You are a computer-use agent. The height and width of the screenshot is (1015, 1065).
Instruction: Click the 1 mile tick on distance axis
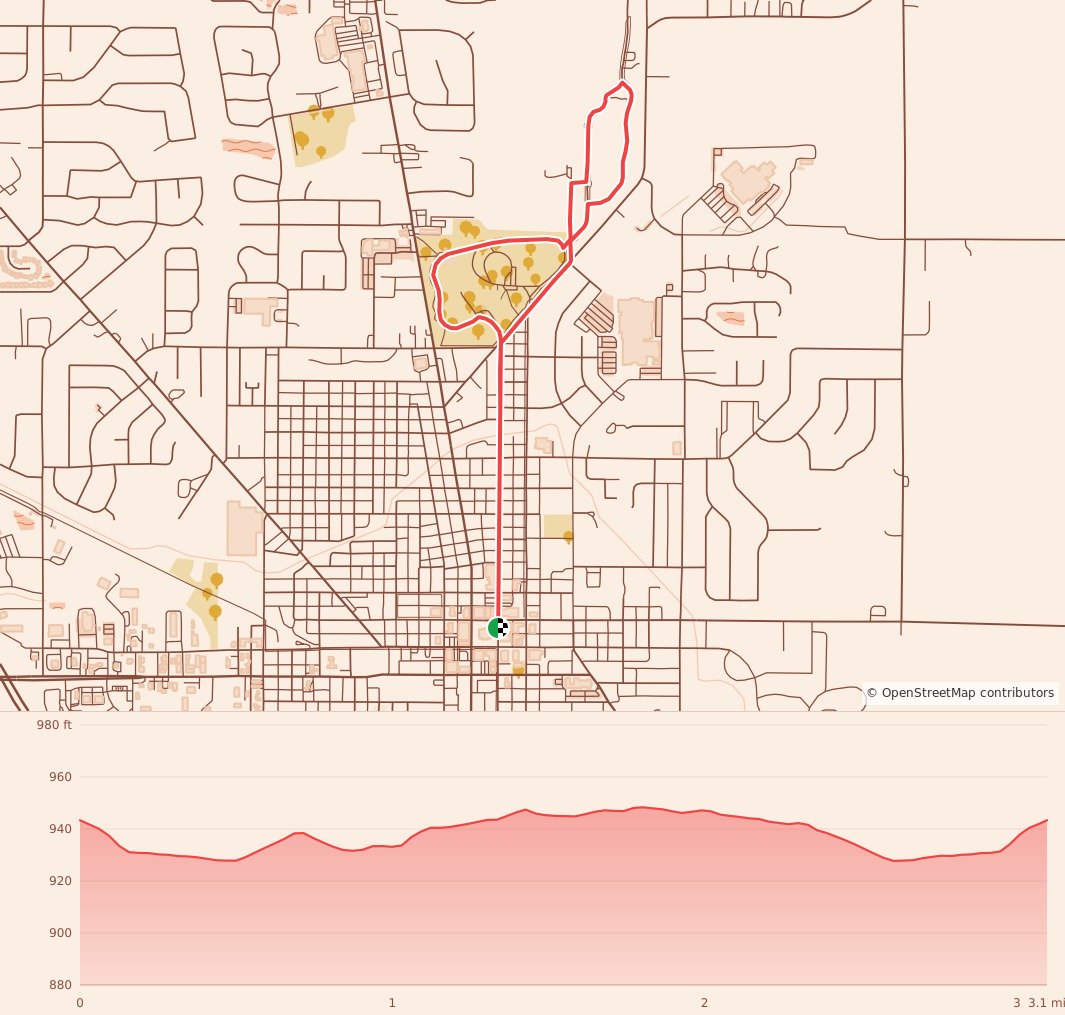(392, 1002)
